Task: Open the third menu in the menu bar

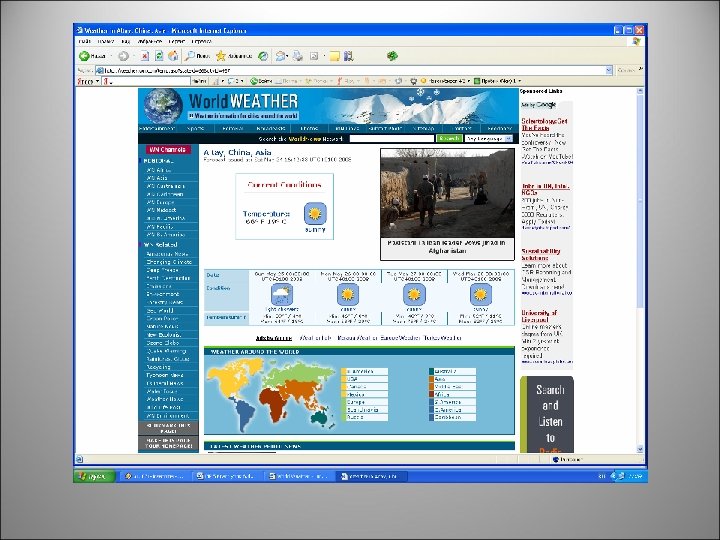Action: pos(126,41)
